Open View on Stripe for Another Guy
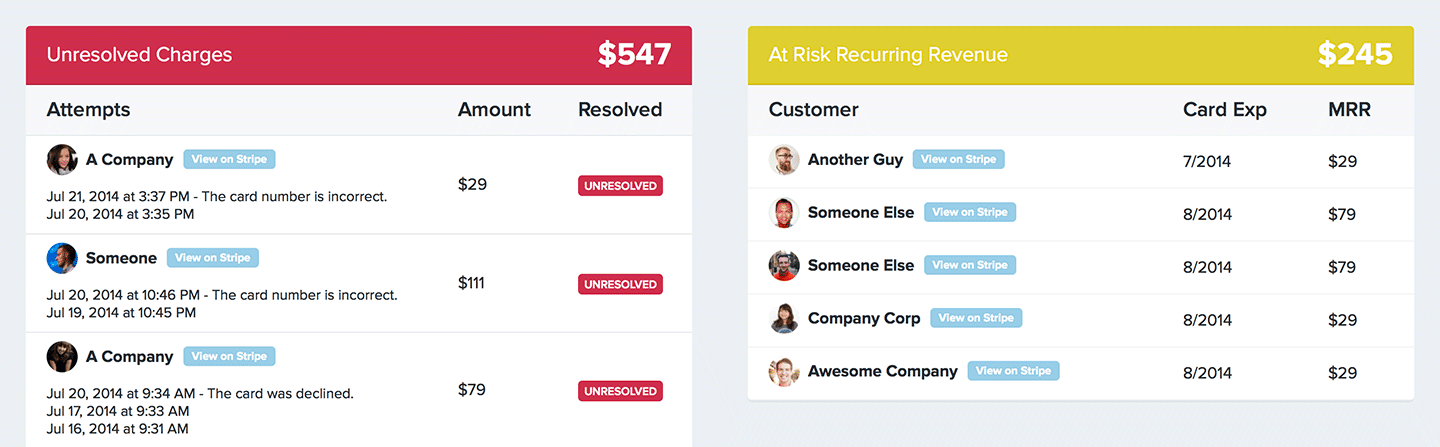The height and width of the screenshot is (447, 1440). click(958, 159)
